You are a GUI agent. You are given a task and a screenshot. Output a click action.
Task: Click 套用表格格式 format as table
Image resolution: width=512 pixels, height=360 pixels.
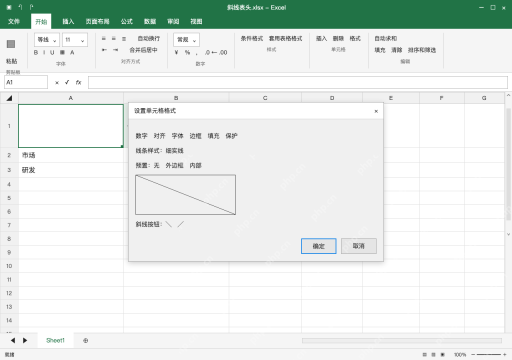click(x=285, y=39)
